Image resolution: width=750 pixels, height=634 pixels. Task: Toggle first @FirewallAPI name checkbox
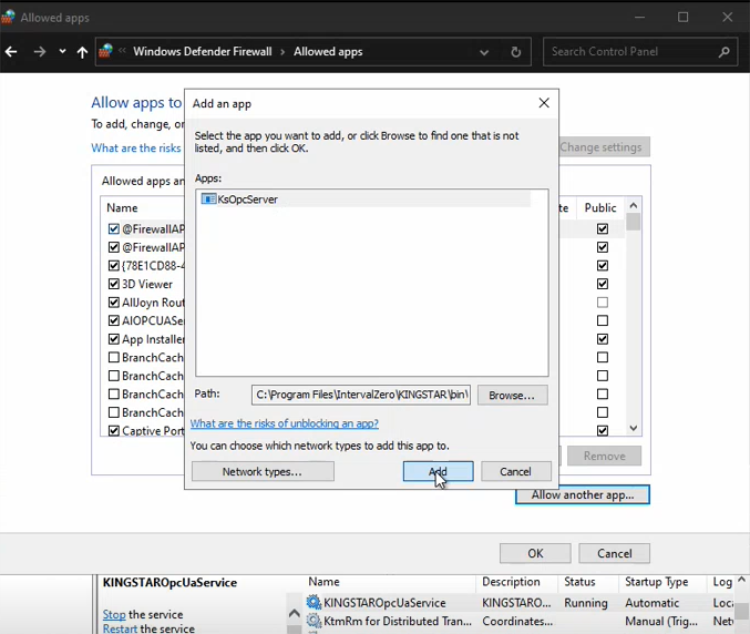[x=113, y=229]
